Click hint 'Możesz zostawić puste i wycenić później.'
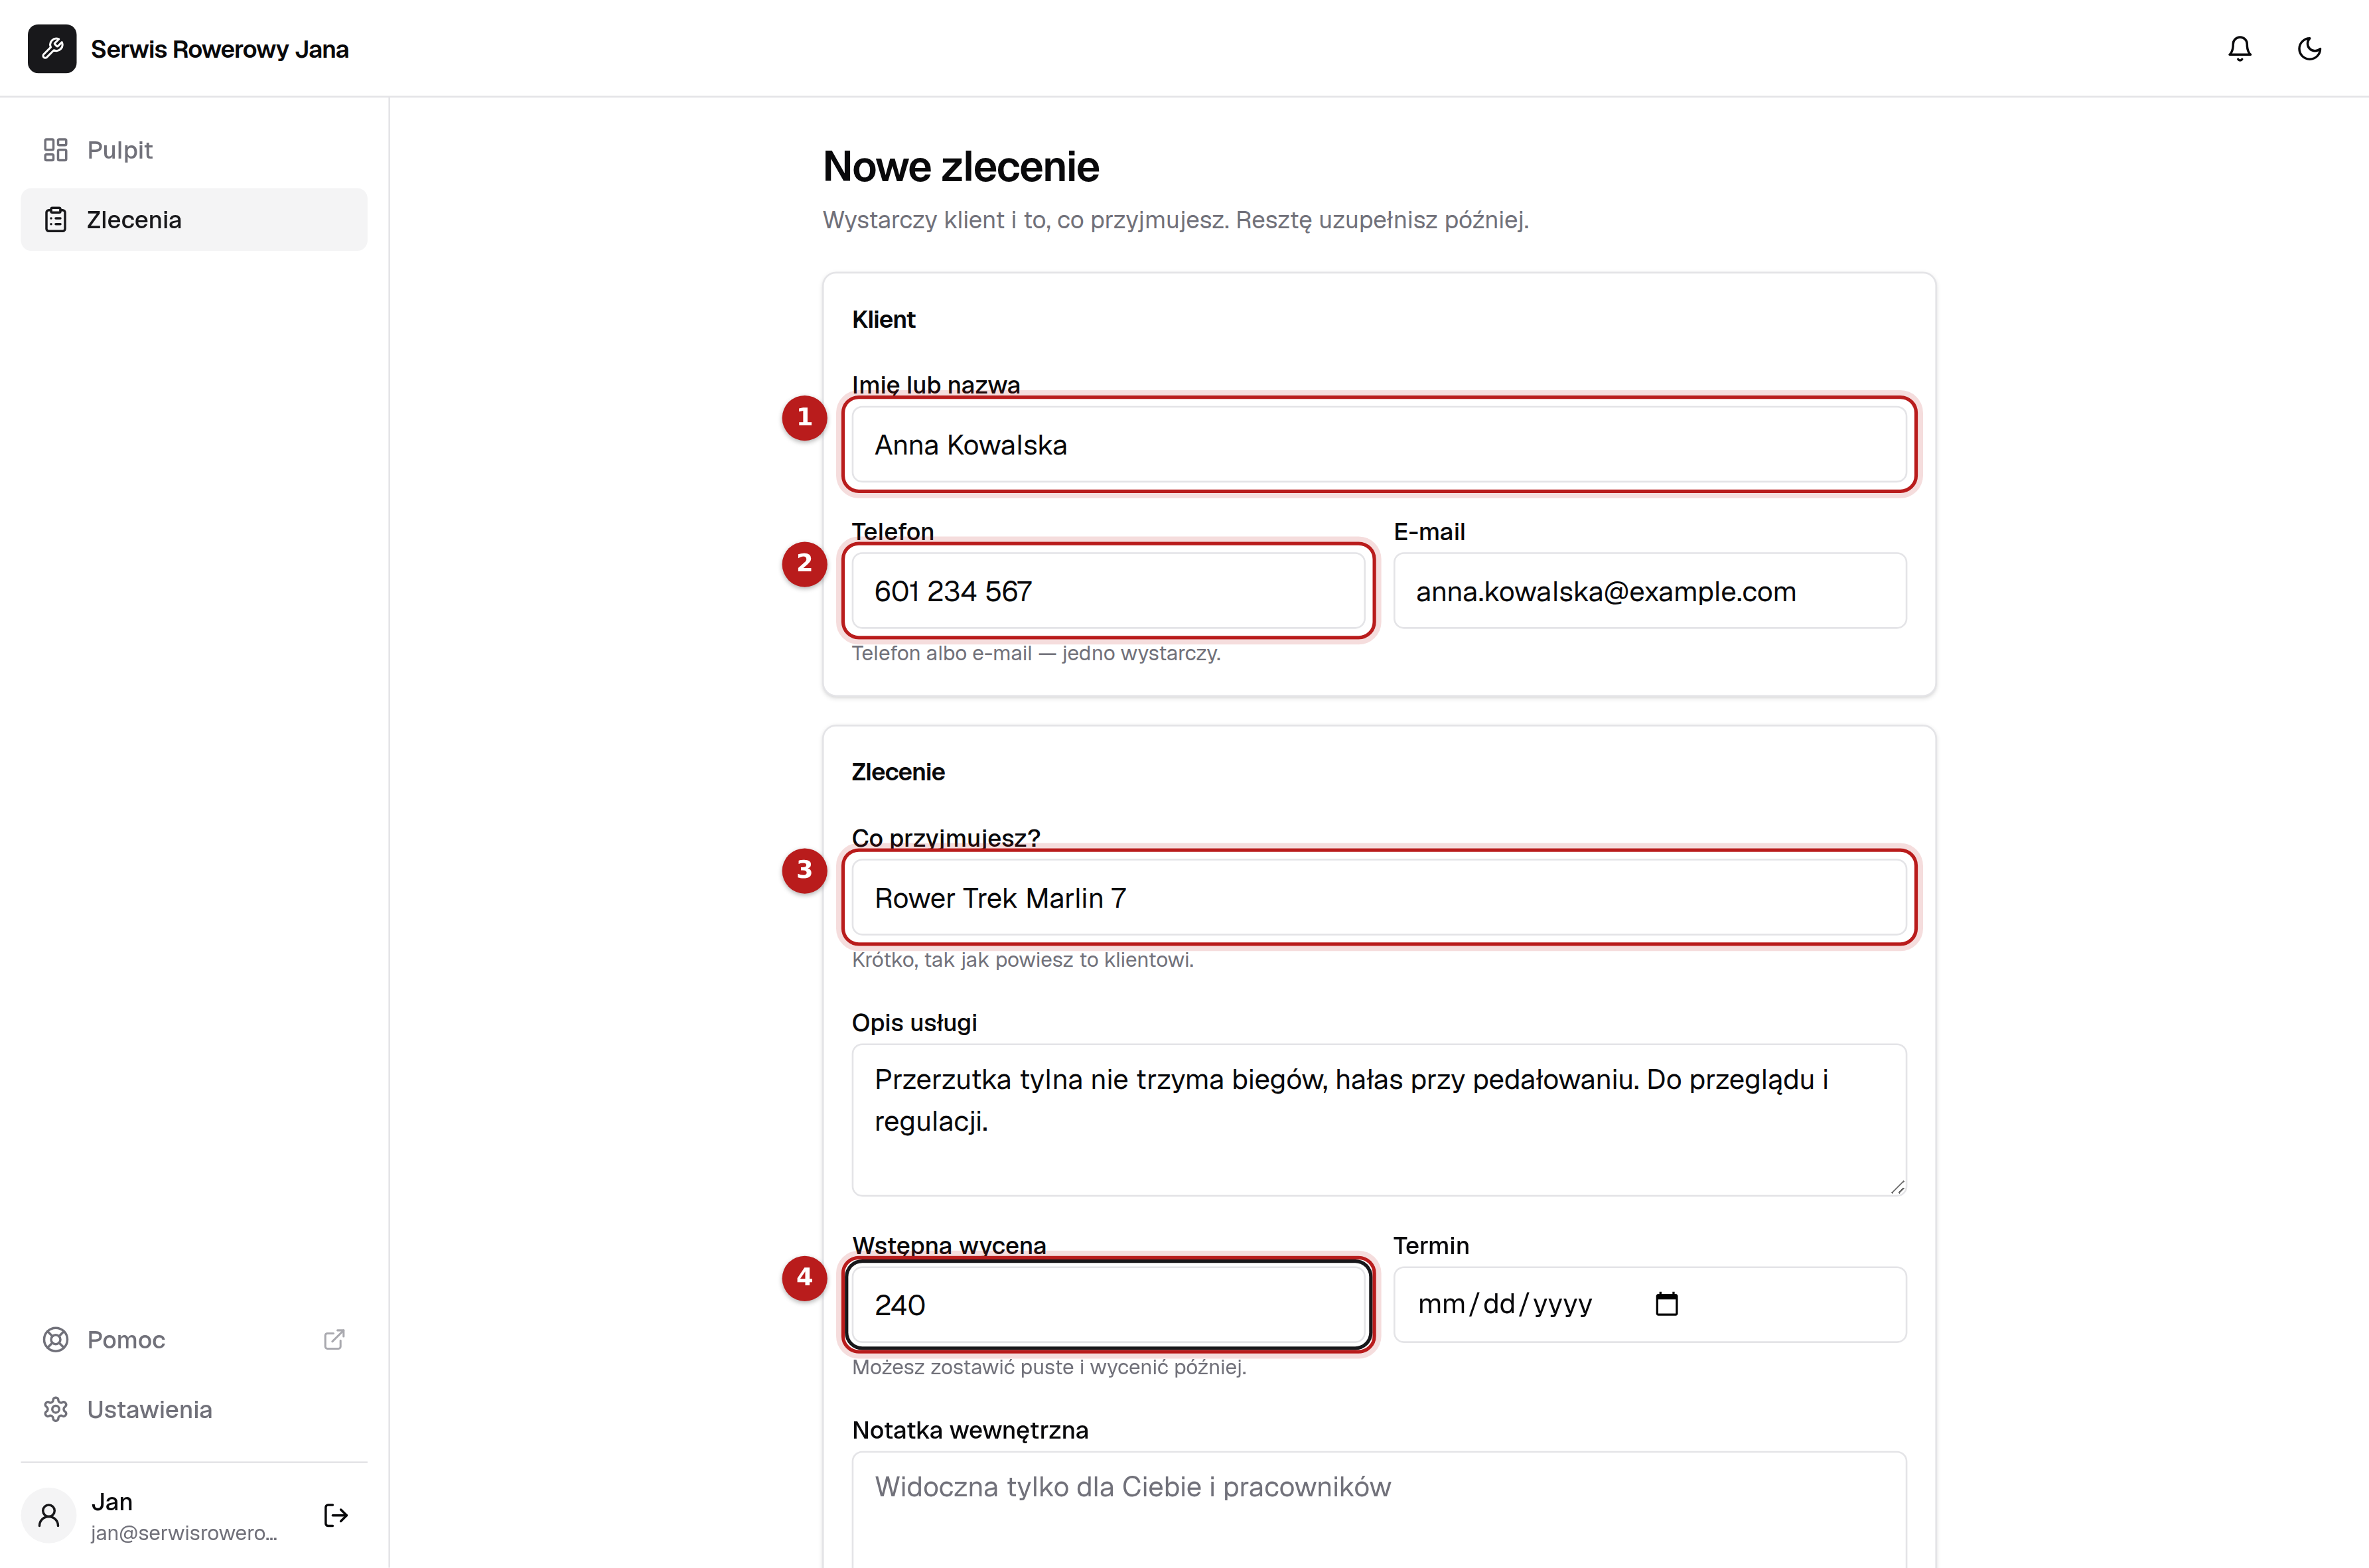The height and width of the screenshot is (1568, 2369). [1049, 1367]
